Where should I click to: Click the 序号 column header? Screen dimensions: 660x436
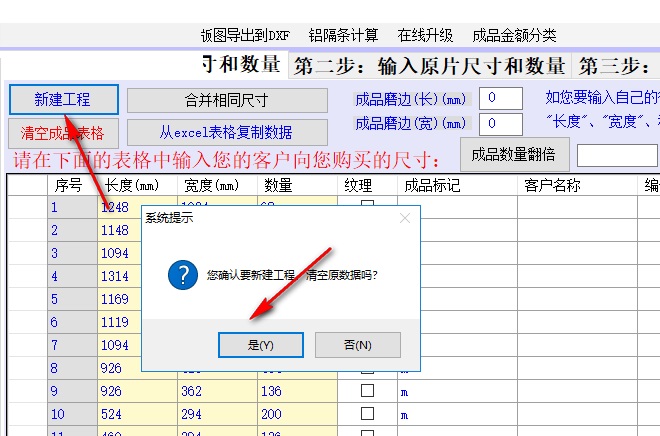[72, 185]
